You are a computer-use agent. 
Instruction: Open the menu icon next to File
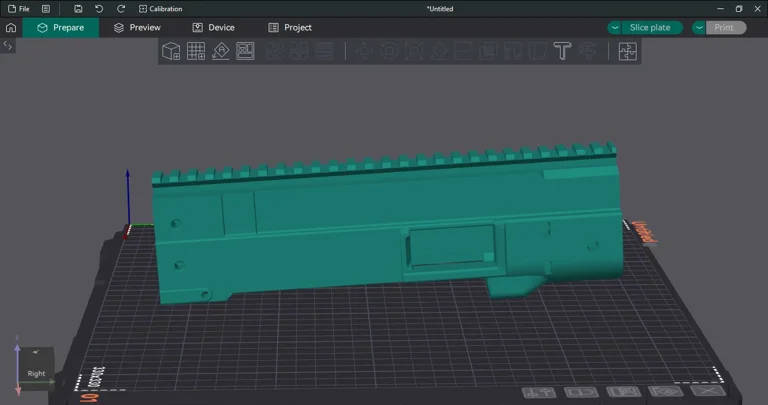[x=46, y=9]
